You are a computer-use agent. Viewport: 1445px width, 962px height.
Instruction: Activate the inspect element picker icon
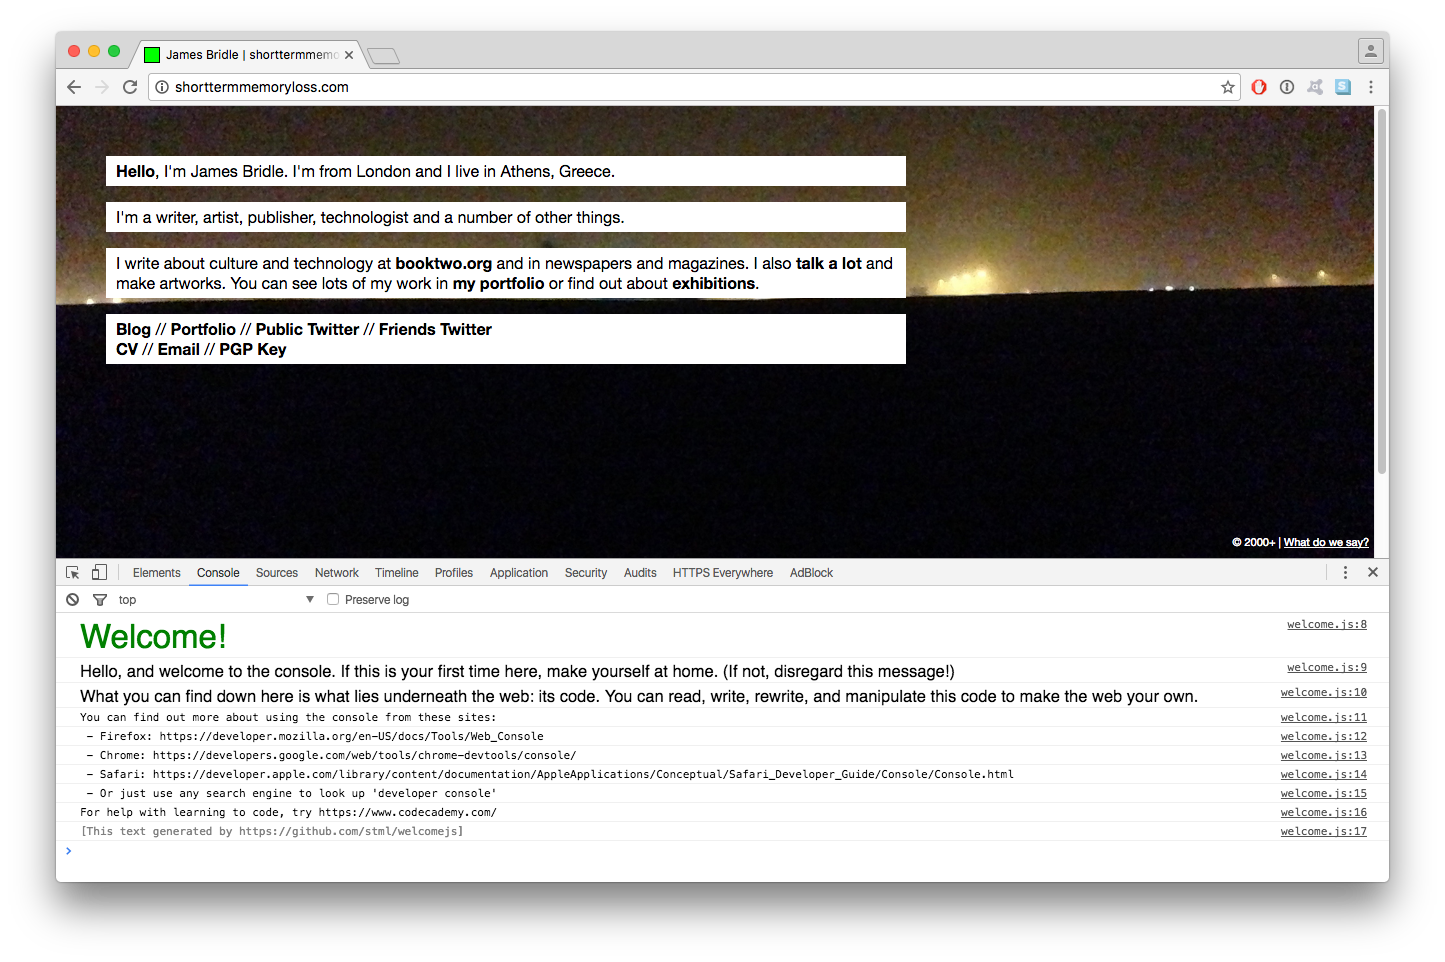point(73,573)
